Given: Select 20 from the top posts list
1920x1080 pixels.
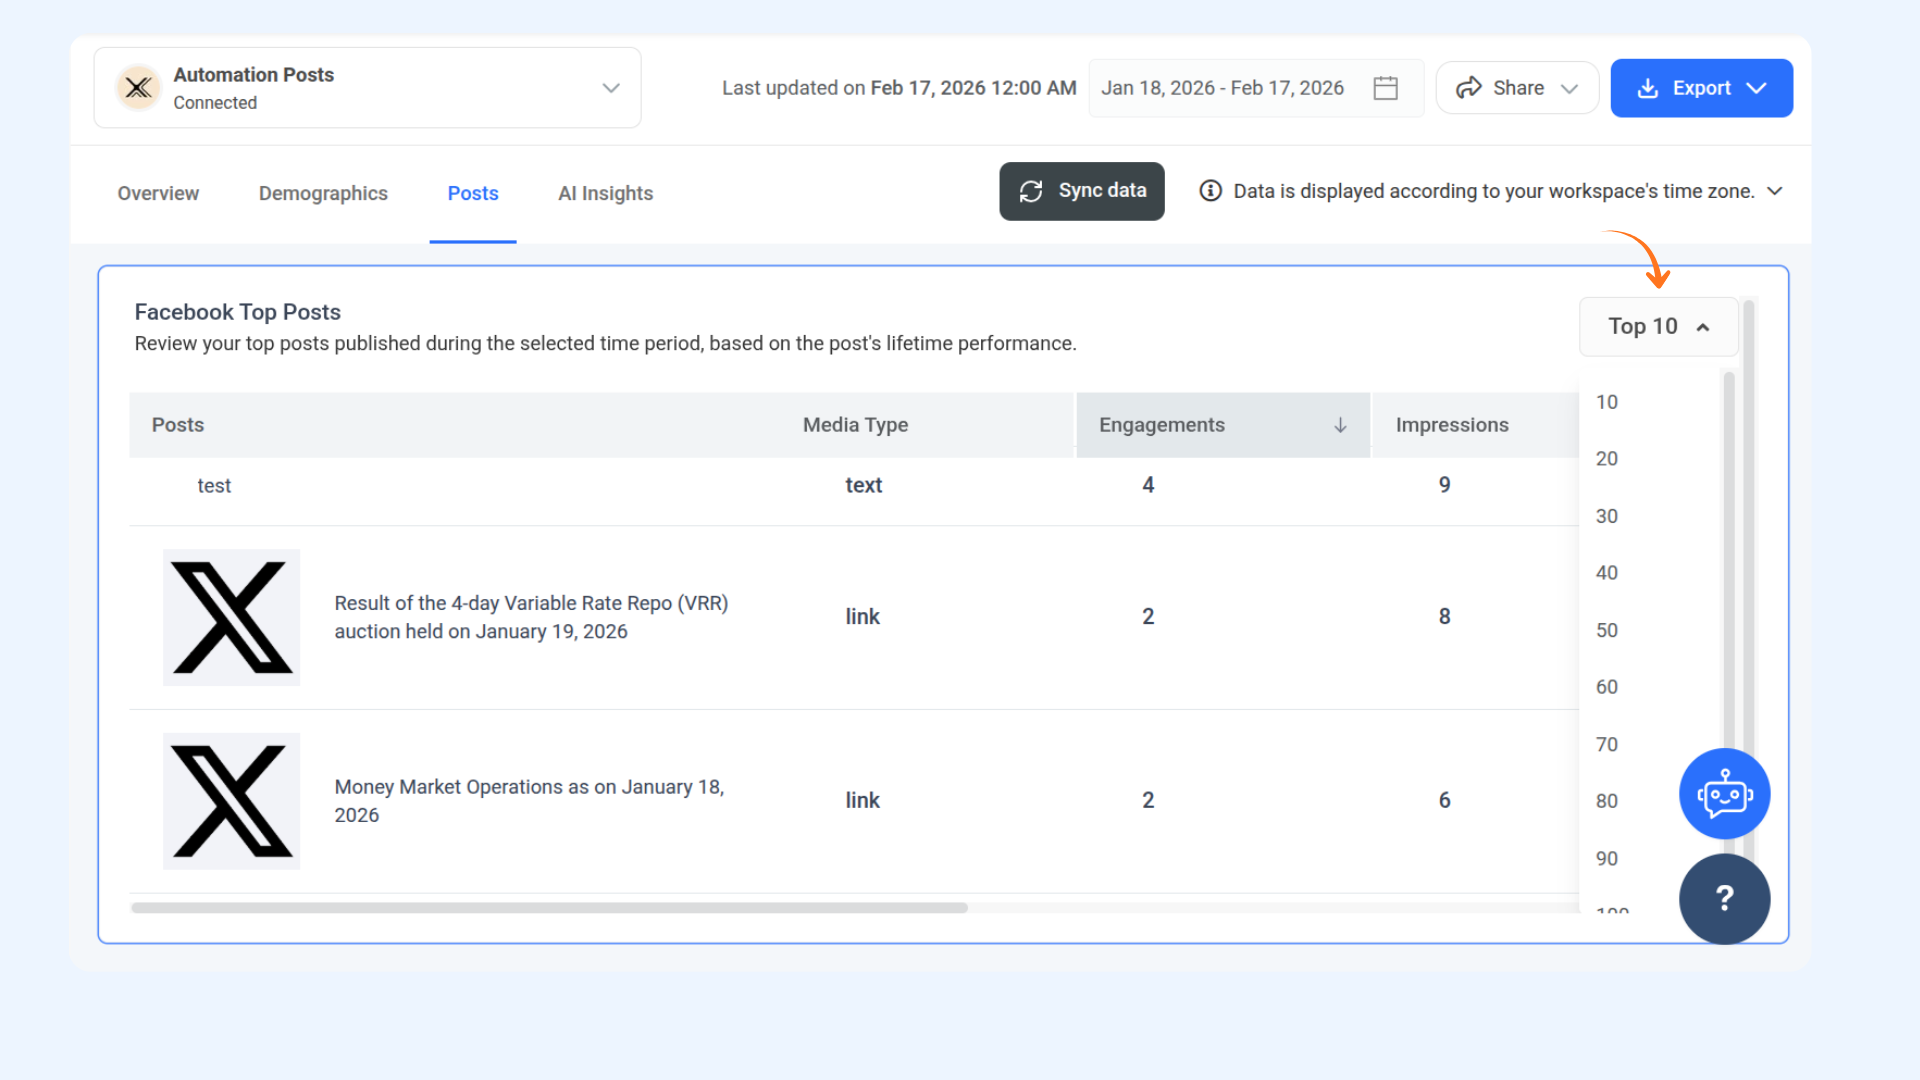Looking at the screenshot, I should (x=1607, y=459).
